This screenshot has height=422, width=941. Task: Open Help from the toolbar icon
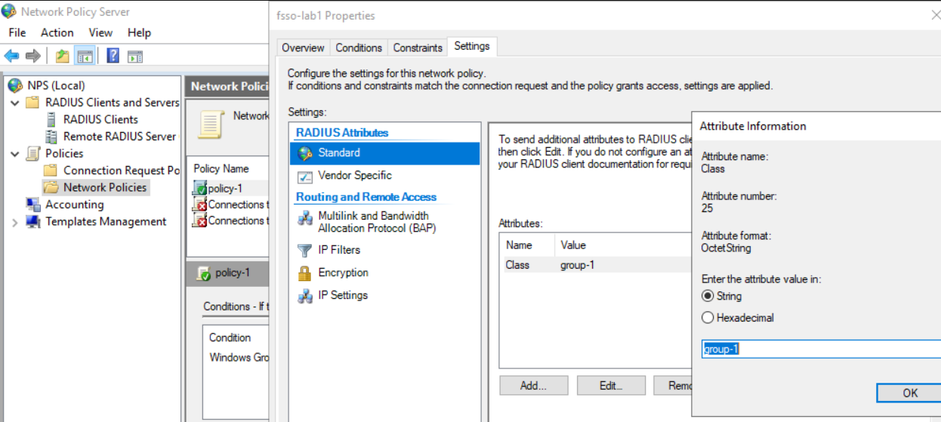click(x=113, y=56)
